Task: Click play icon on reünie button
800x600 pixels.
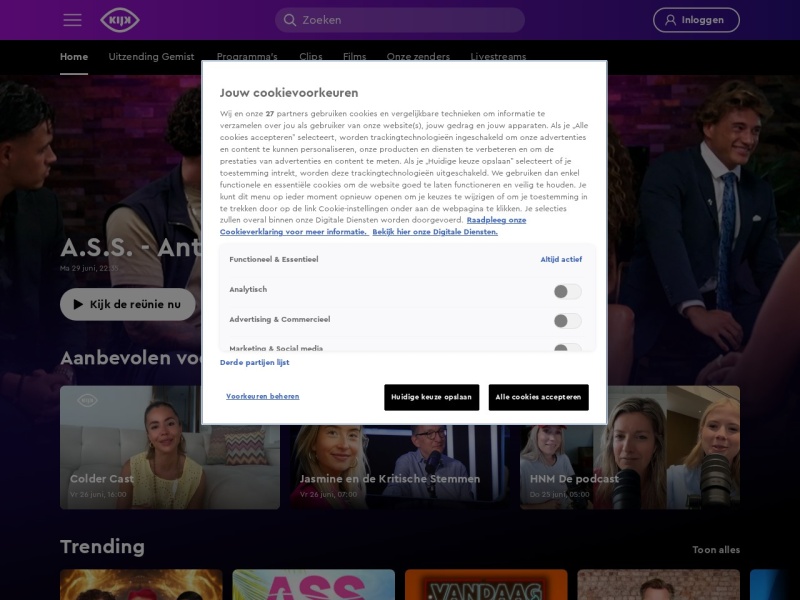Action: 78,305
